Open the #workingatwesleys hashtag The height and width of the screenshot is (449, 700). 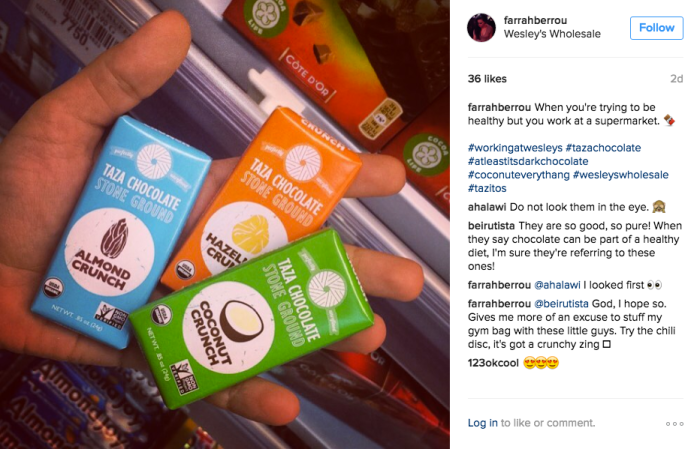pos(514,148)
